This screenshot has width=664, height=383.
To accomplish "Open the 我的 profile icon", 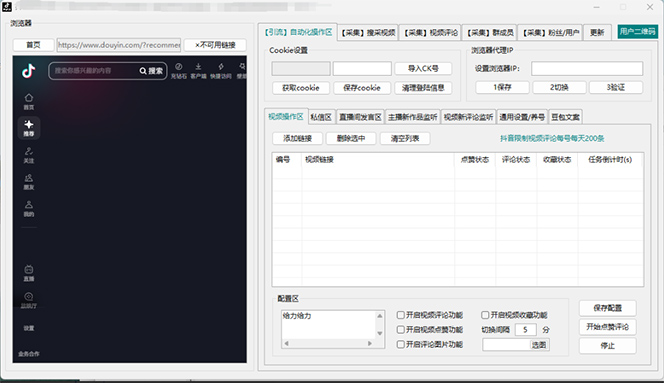I will pos(28,205).
